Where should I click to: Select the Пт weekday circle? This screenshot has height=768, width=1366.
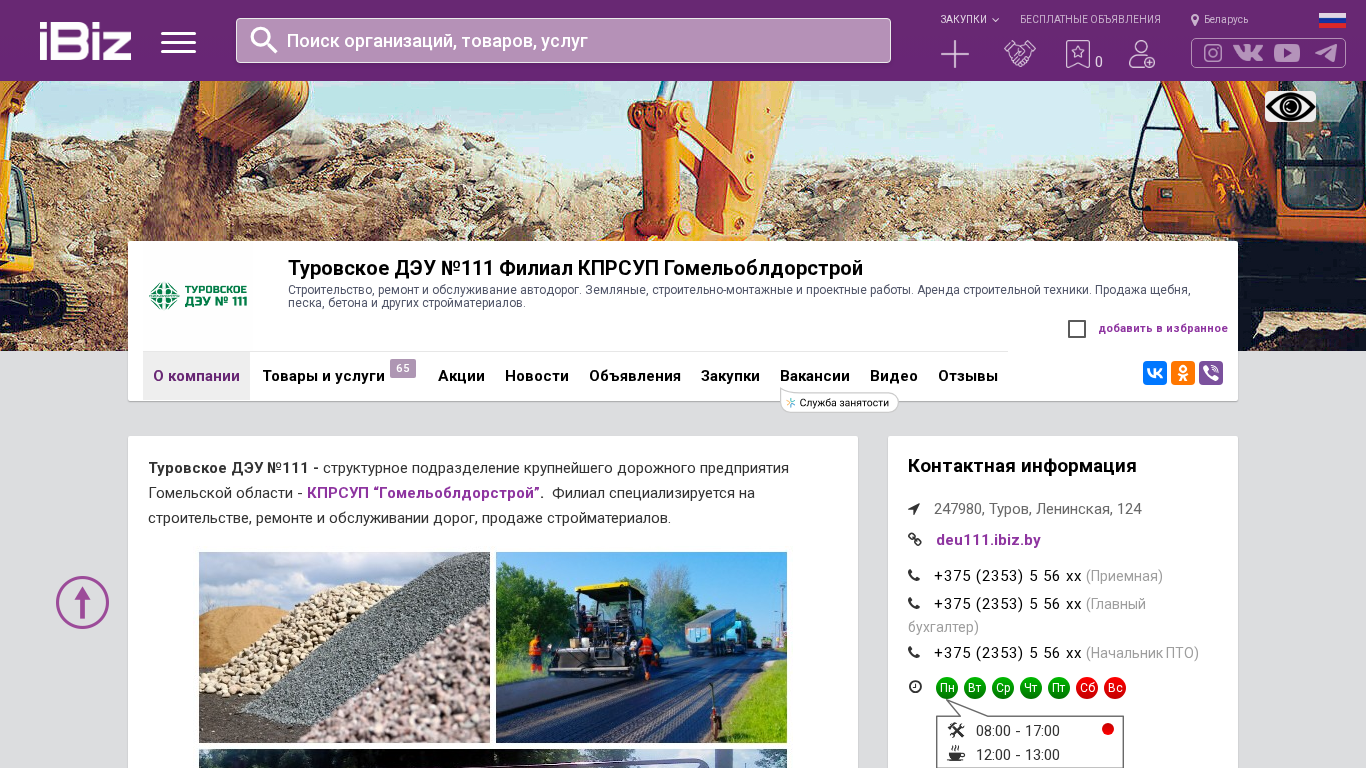(x=1059, y=688)
